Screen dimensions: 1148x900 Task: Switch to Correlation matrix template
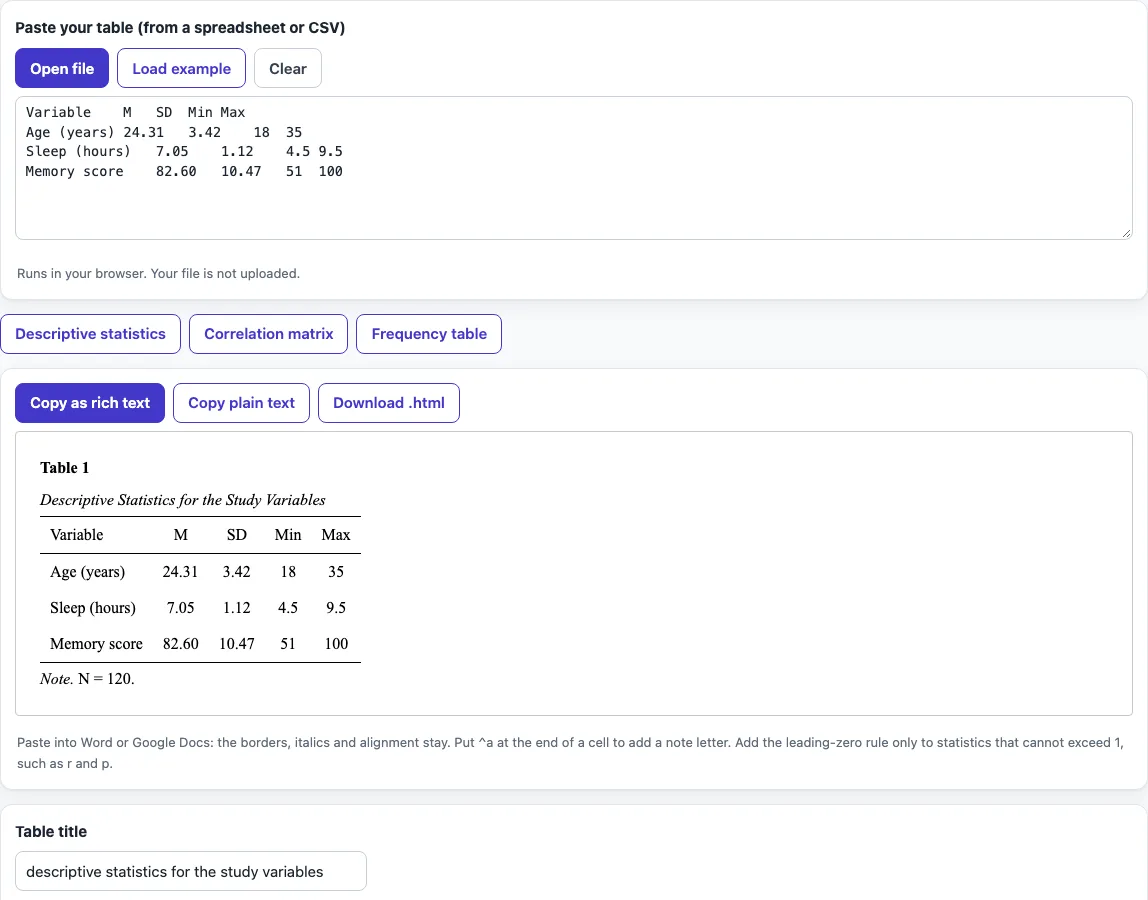(x=269, y=334)
